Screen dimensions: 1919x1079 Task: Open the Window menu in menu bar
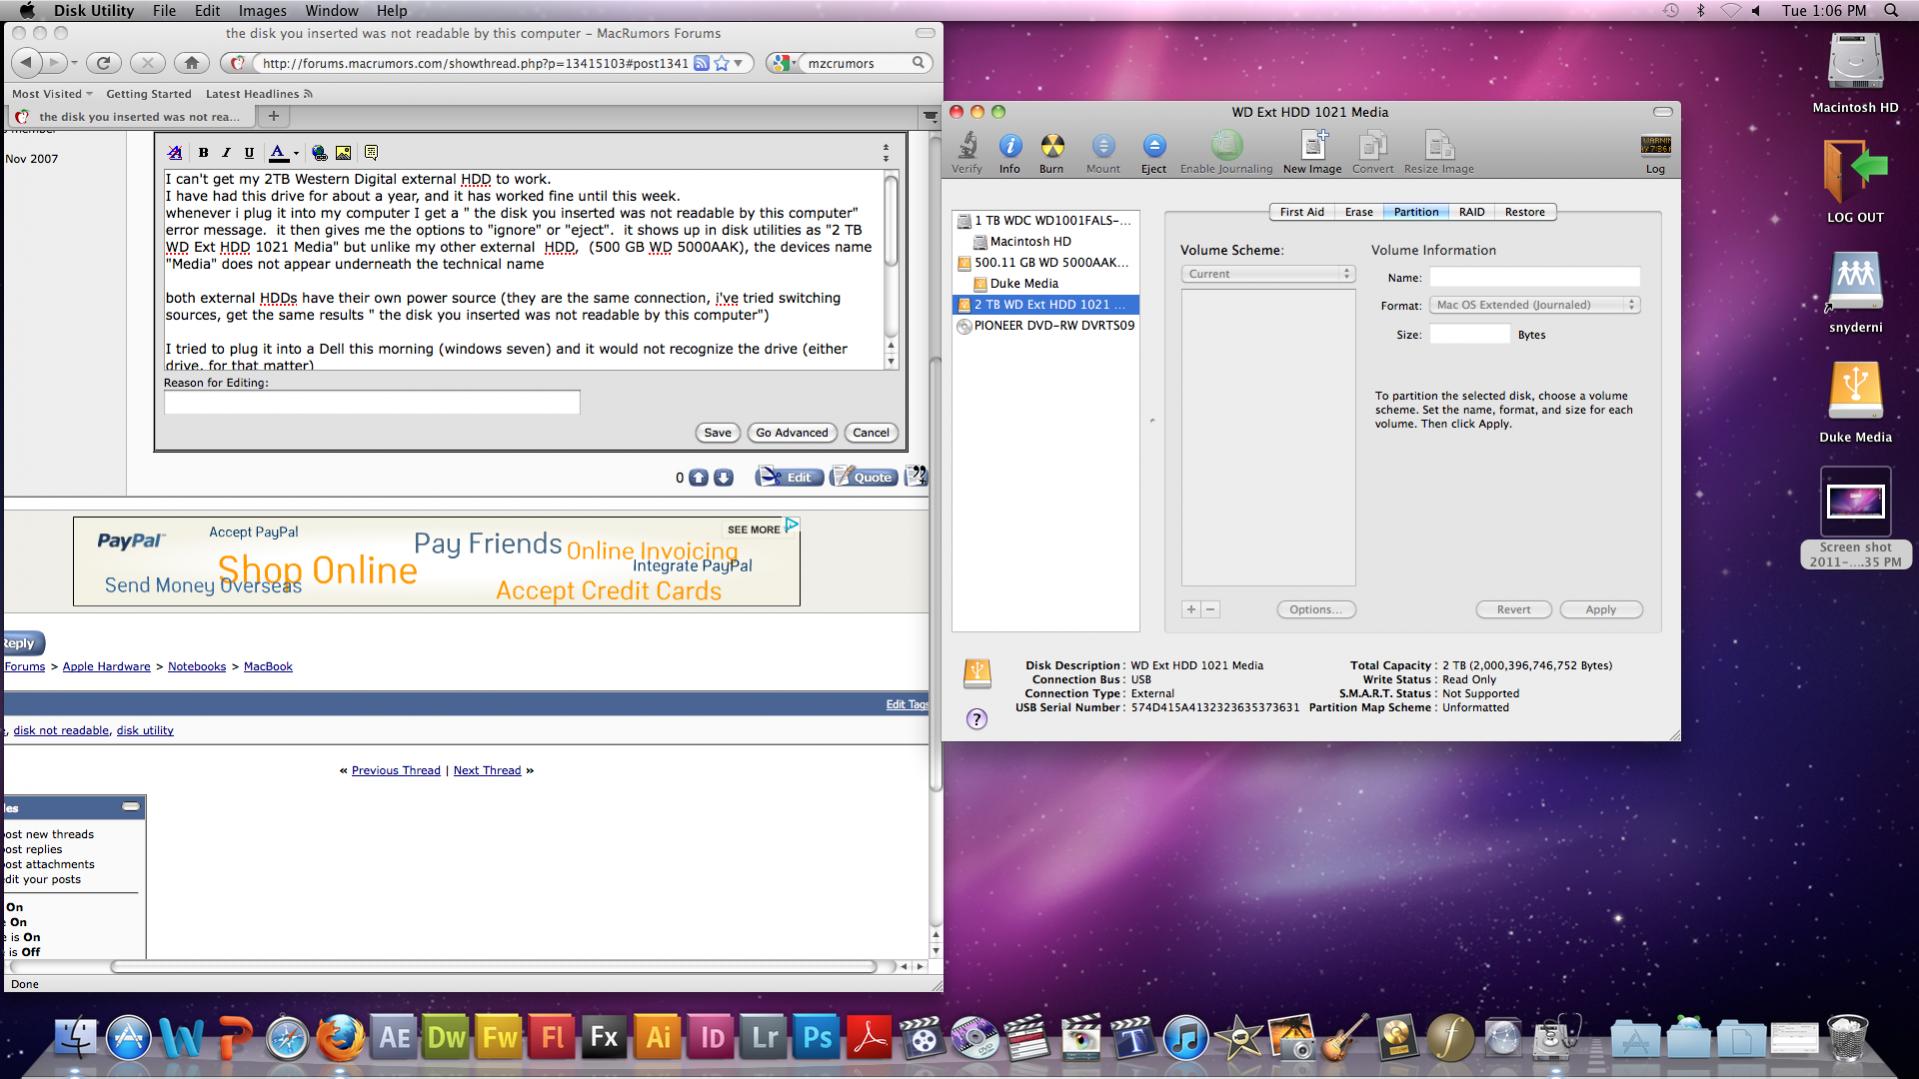[x=331, y=10]
